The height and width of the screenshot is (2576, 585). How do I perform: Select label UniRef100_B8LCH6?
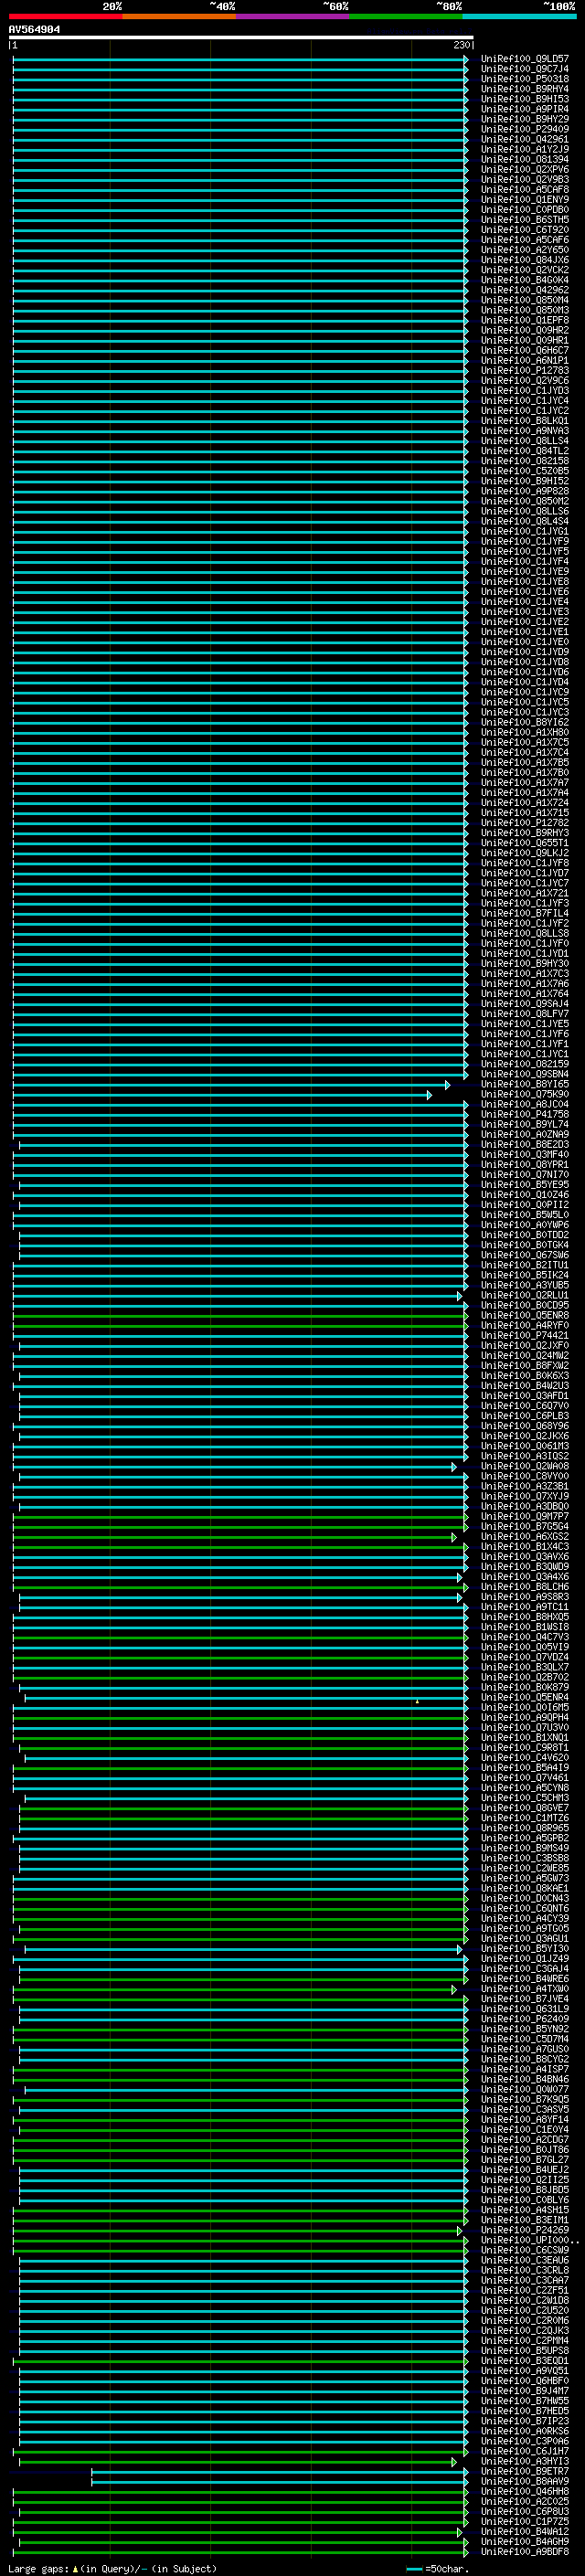[525, 1587]
